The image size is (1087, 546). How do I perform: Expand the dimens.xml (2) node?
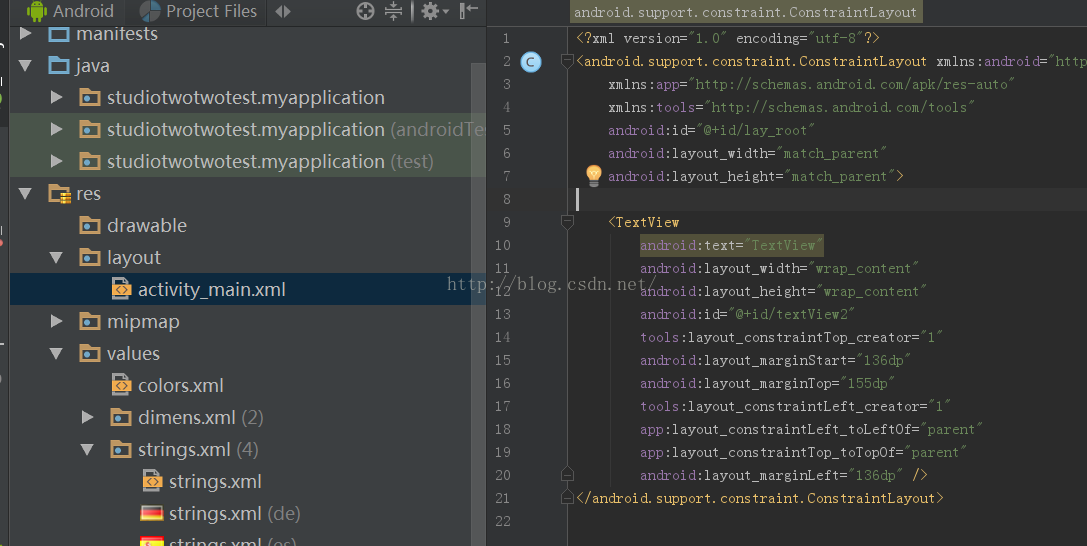click(88, 418)
